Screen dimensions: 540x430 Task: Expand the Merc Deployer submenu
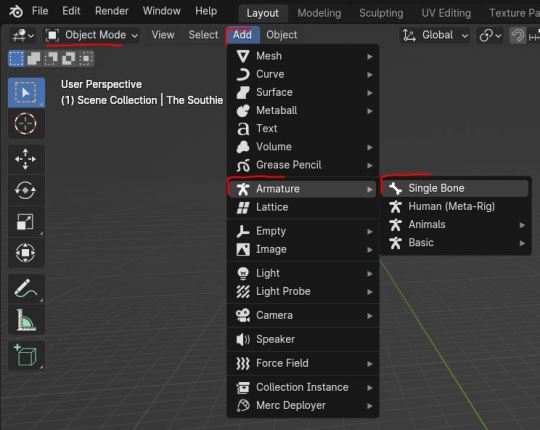(304, 406)
